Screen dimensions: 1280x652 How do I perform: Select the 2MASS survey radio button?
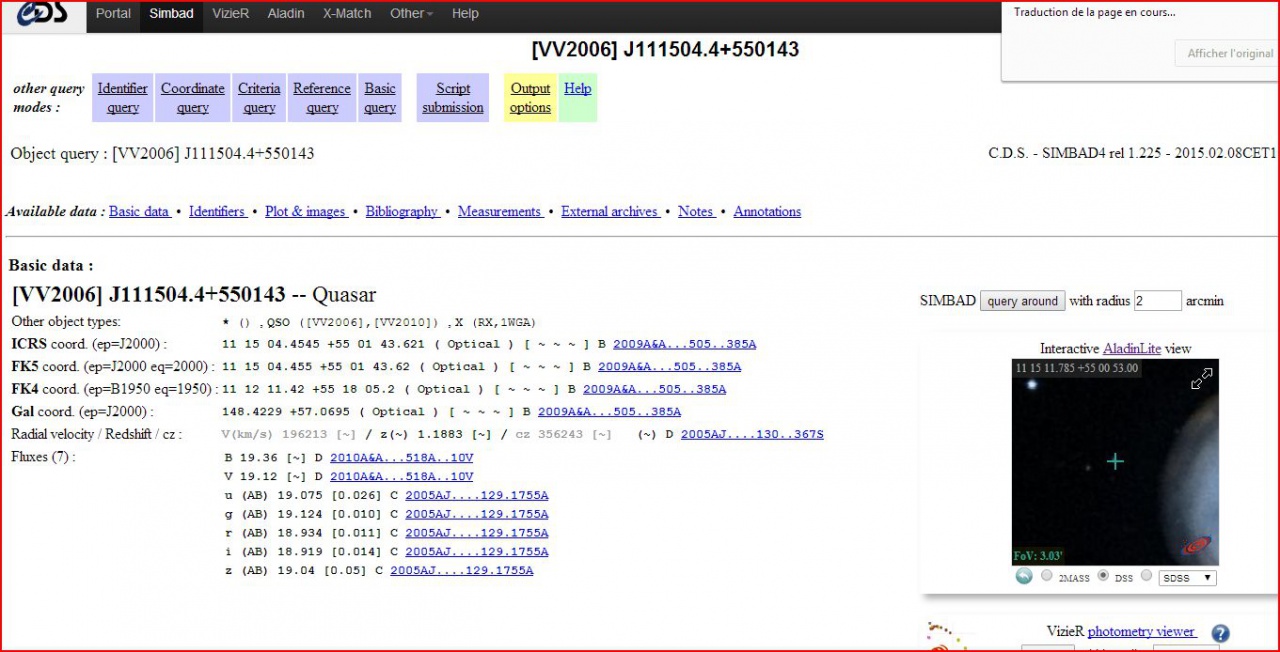(x=1046, y=575)
